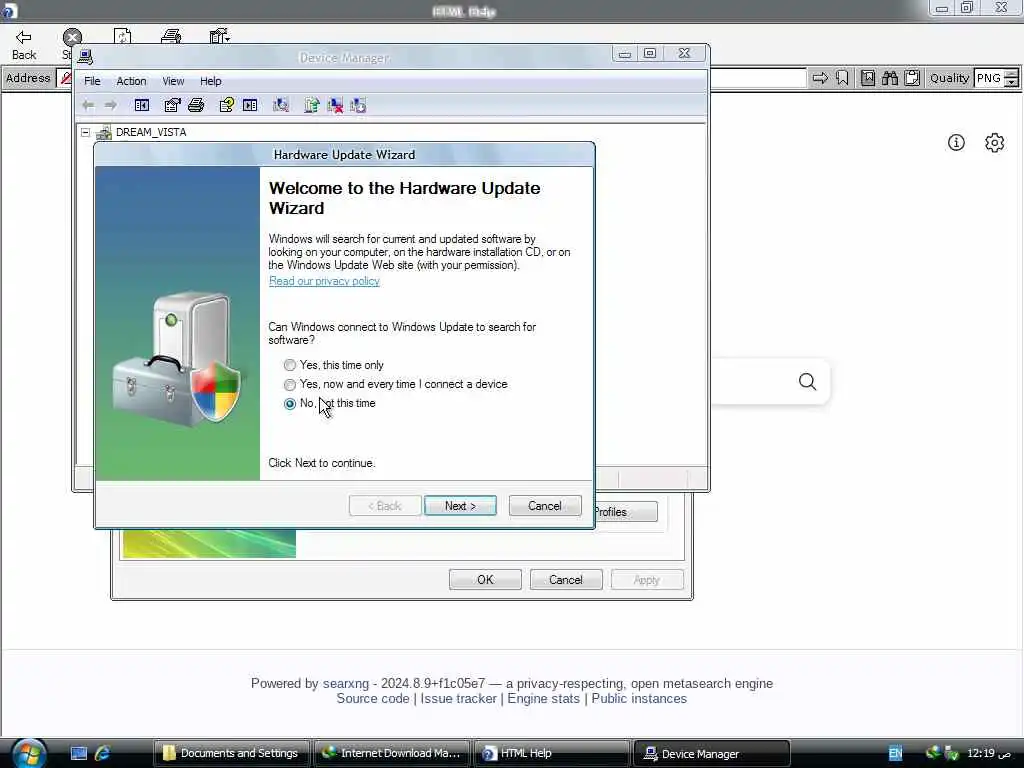This screenshot has width=1024, height=768.
Task: Select 'Yes, this time only' radio option
Action: click(x=290, y=365)
